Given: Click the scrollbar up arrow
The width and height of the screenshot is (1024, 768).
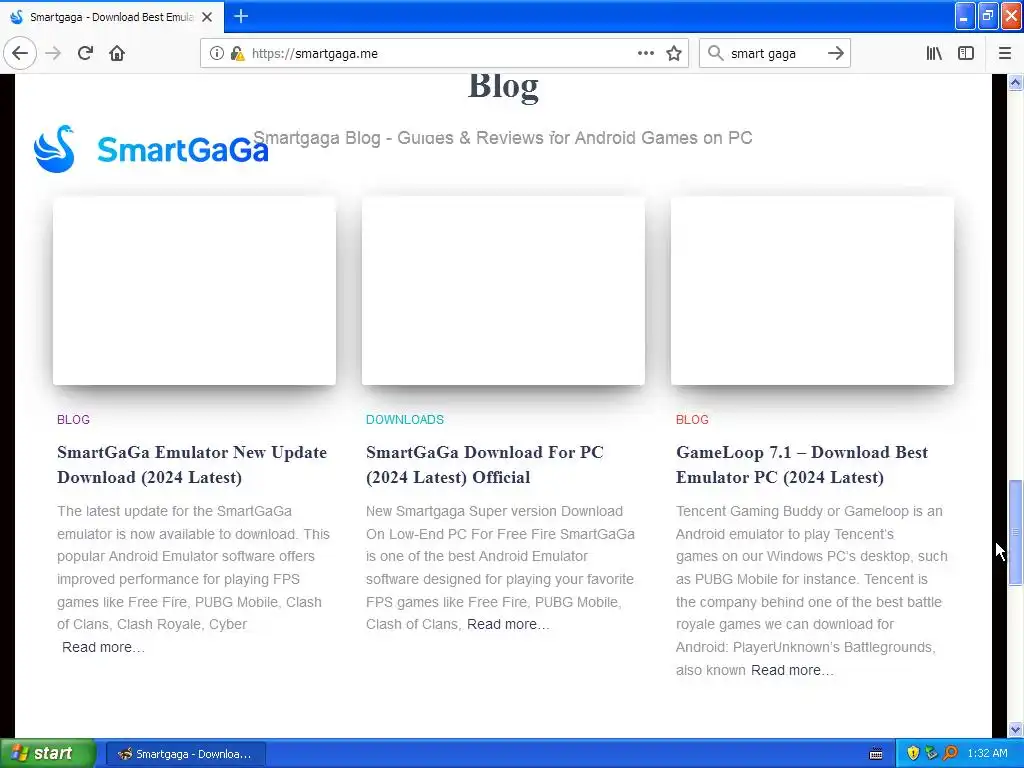Looking at the screenshot, I should click(1016, 82).
